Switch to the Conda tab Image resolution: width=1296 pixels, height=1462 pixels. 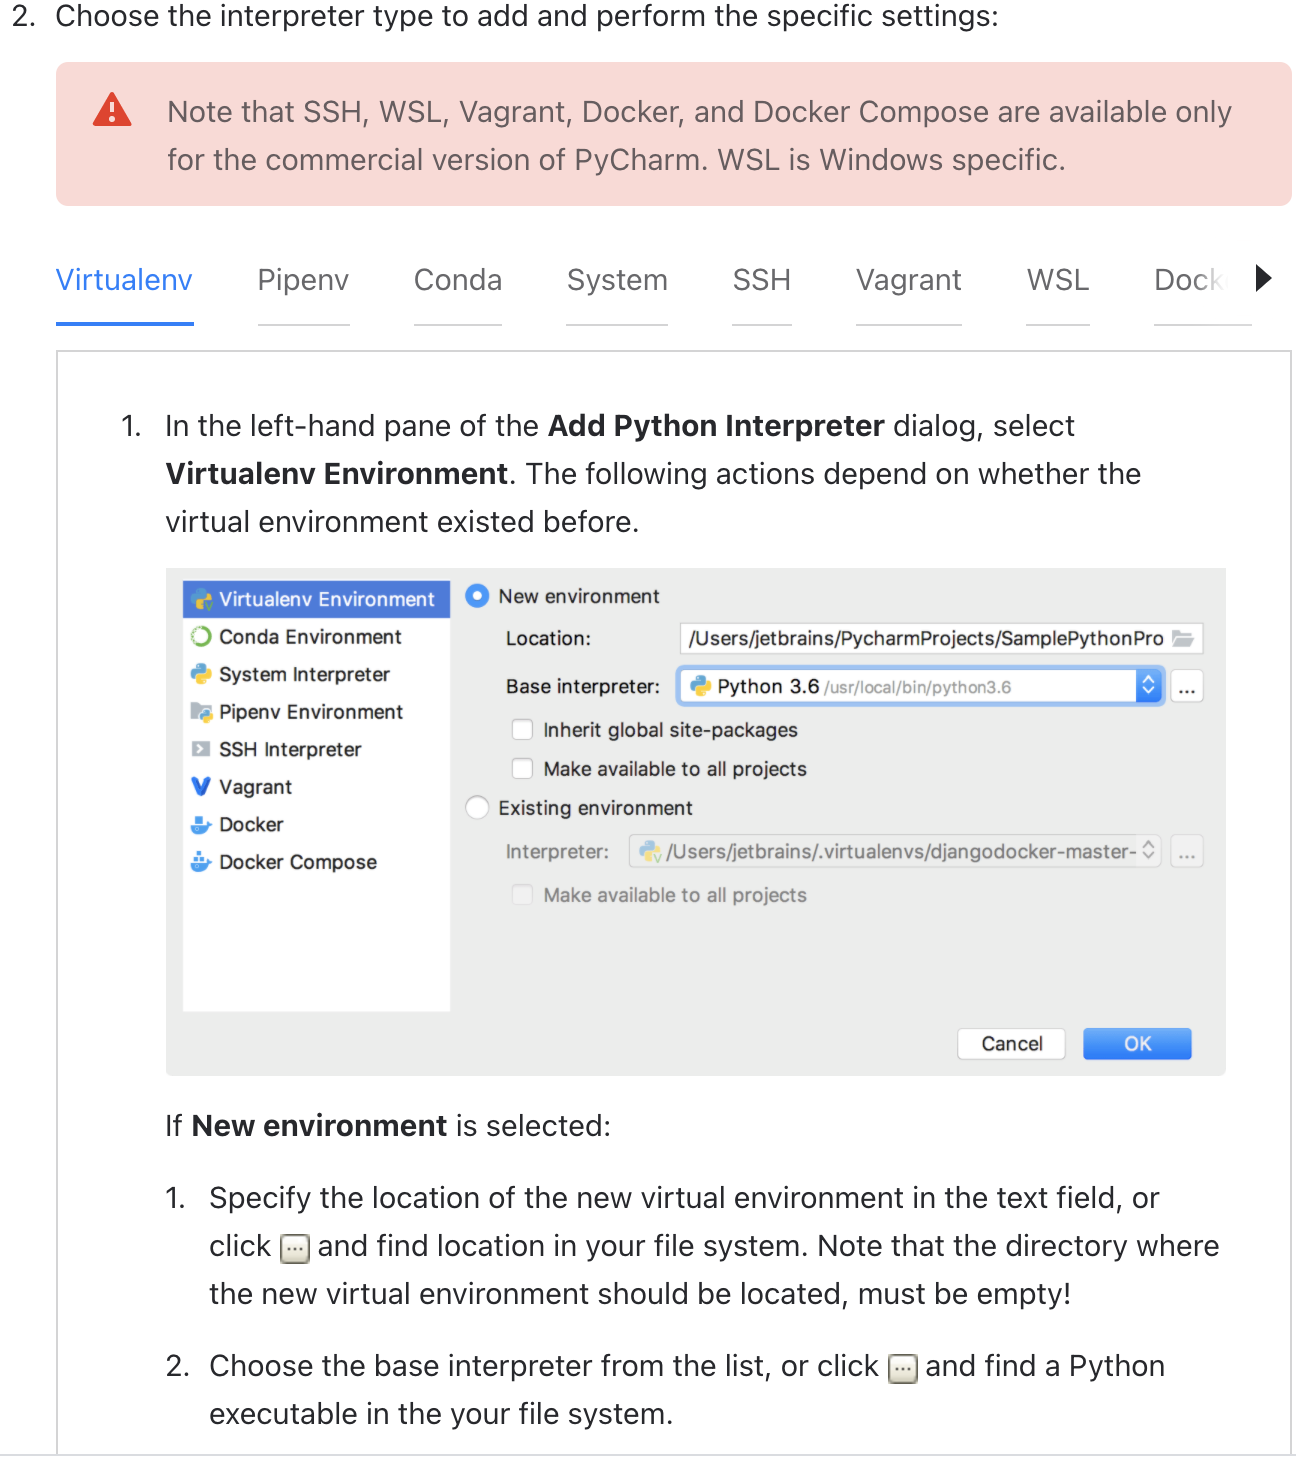click(458, 280)
